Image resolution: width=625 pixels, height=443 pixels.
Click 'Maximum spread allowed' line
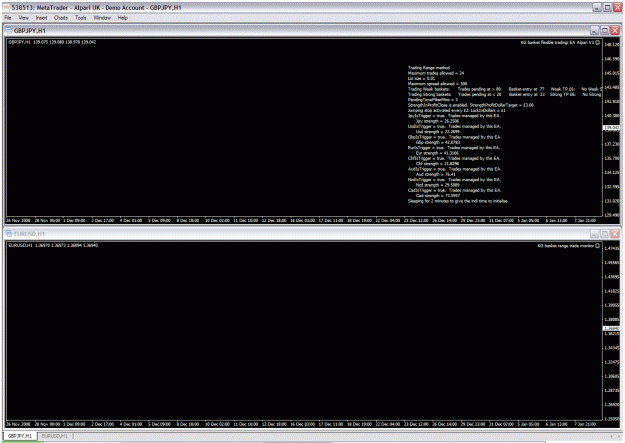pyautogui.click(x=437, y=84)
